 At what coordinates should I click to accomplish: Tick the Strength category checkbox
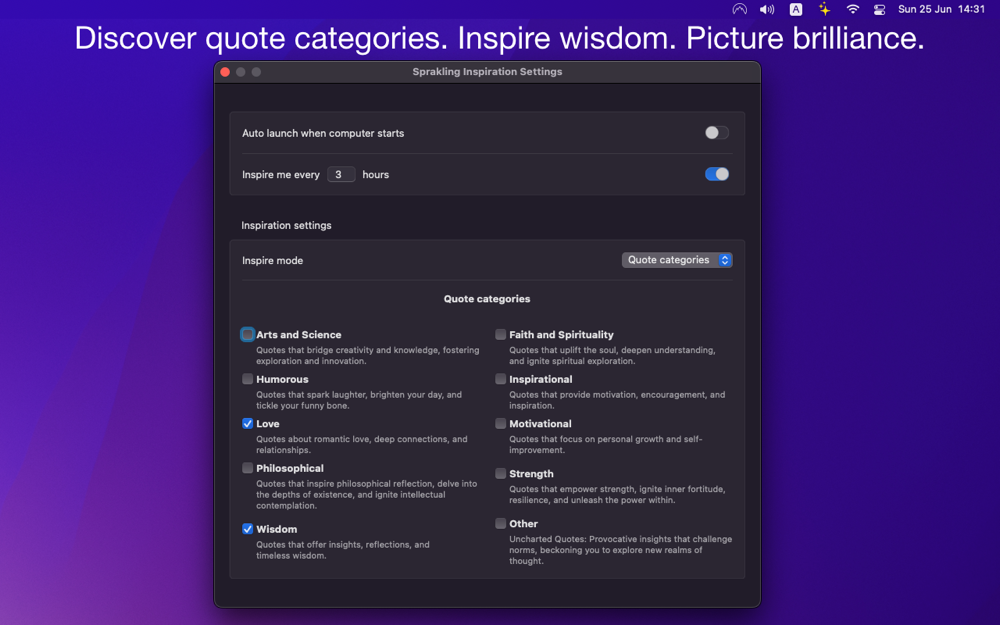click(501, 473)
